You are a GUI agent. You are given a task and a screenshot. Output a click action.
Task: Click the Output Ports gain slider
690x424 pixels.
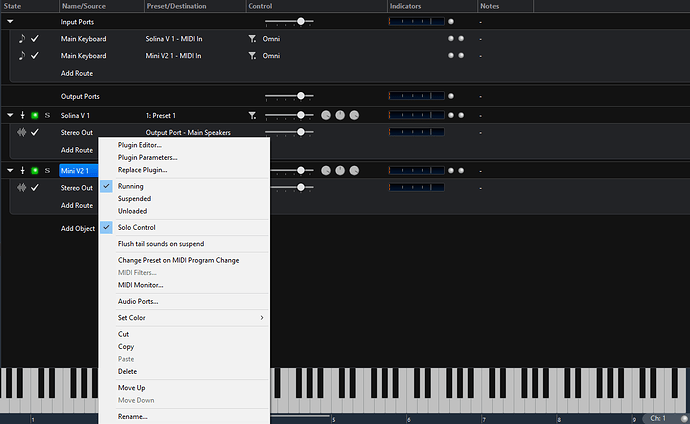coord(289,96)
